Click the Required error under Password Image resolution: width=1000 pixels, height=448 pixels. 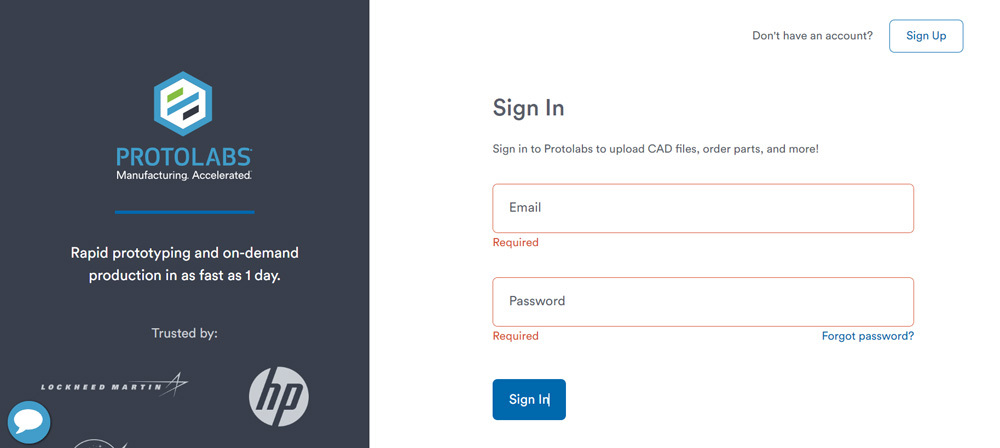pos(515,336)
